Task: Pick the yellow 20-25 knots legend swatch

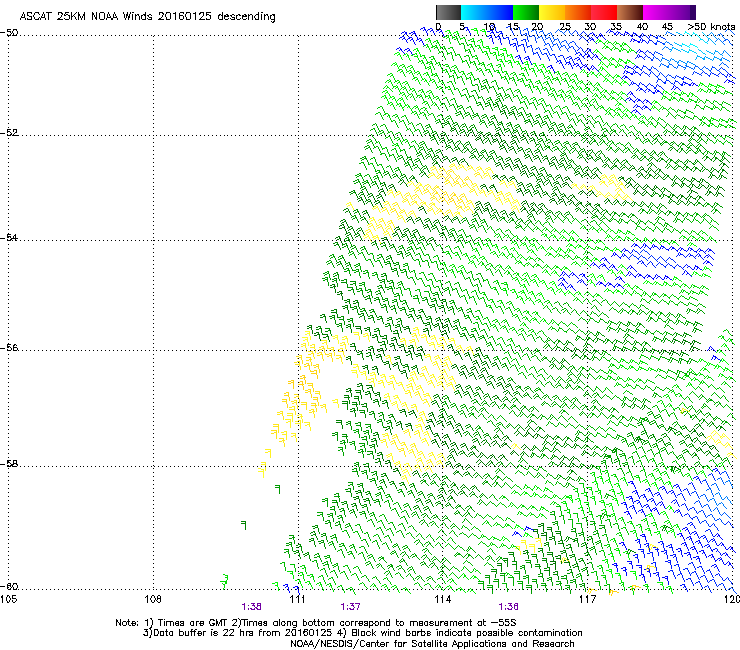Action: coord(552,12)
